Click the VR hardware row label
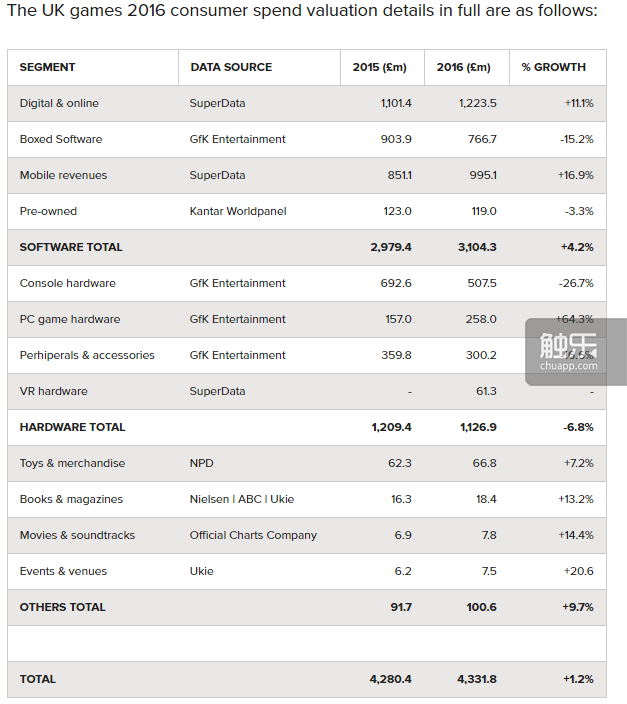 click(53, 391)
